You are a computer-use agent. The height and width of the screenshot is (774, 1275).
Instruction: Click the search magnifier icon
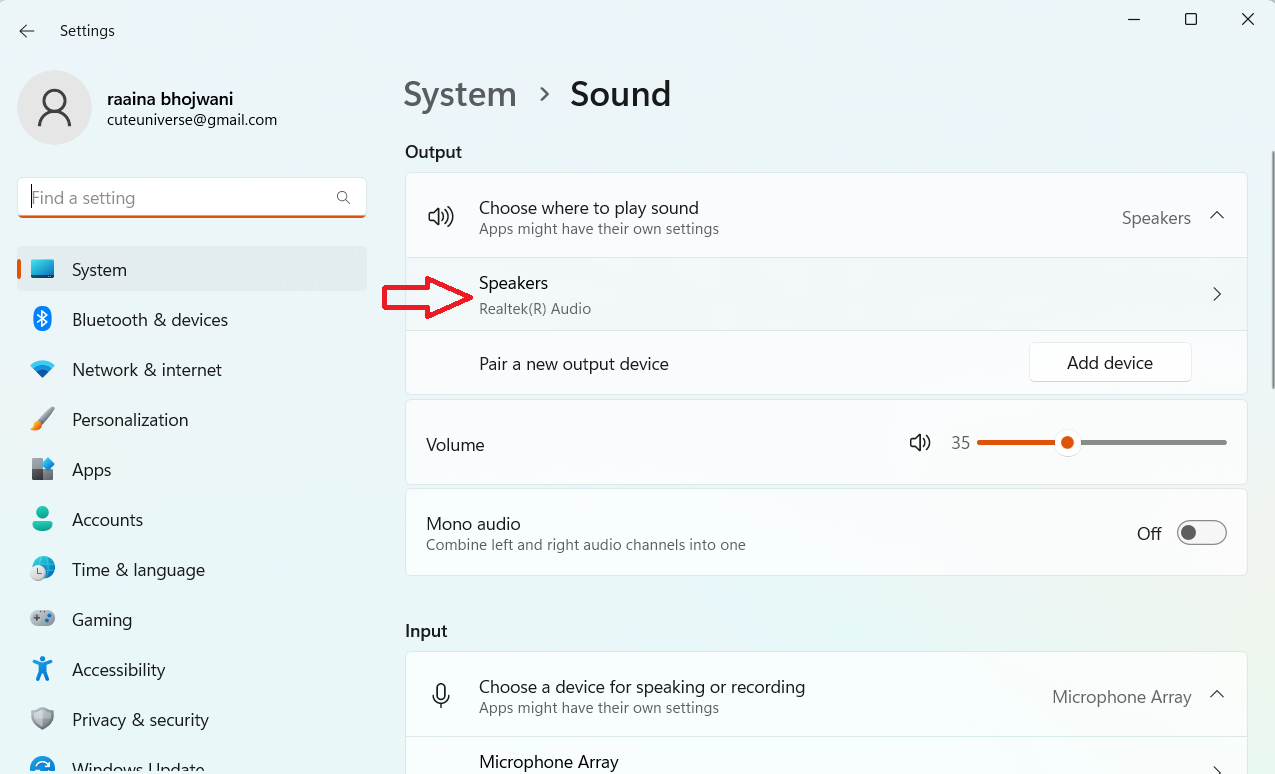tap(343, 198)
